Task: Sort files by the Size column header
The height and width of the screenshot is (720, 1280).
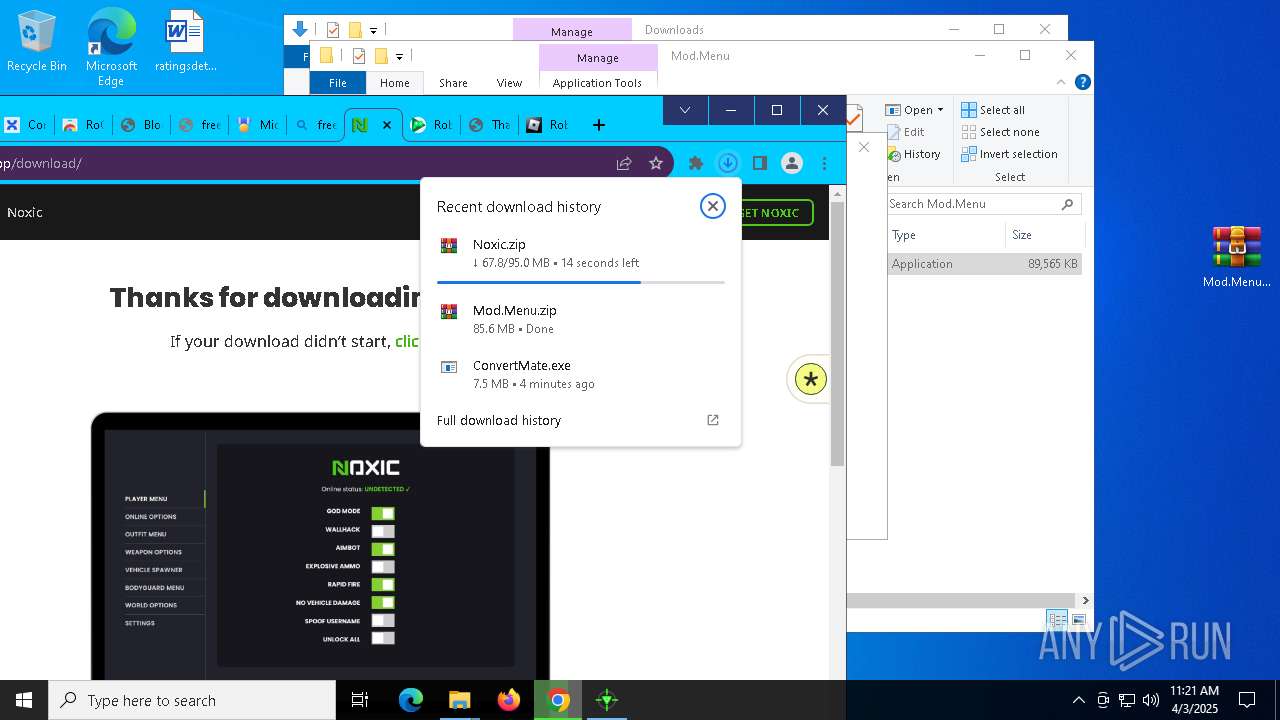Action: pos(1044,235)
